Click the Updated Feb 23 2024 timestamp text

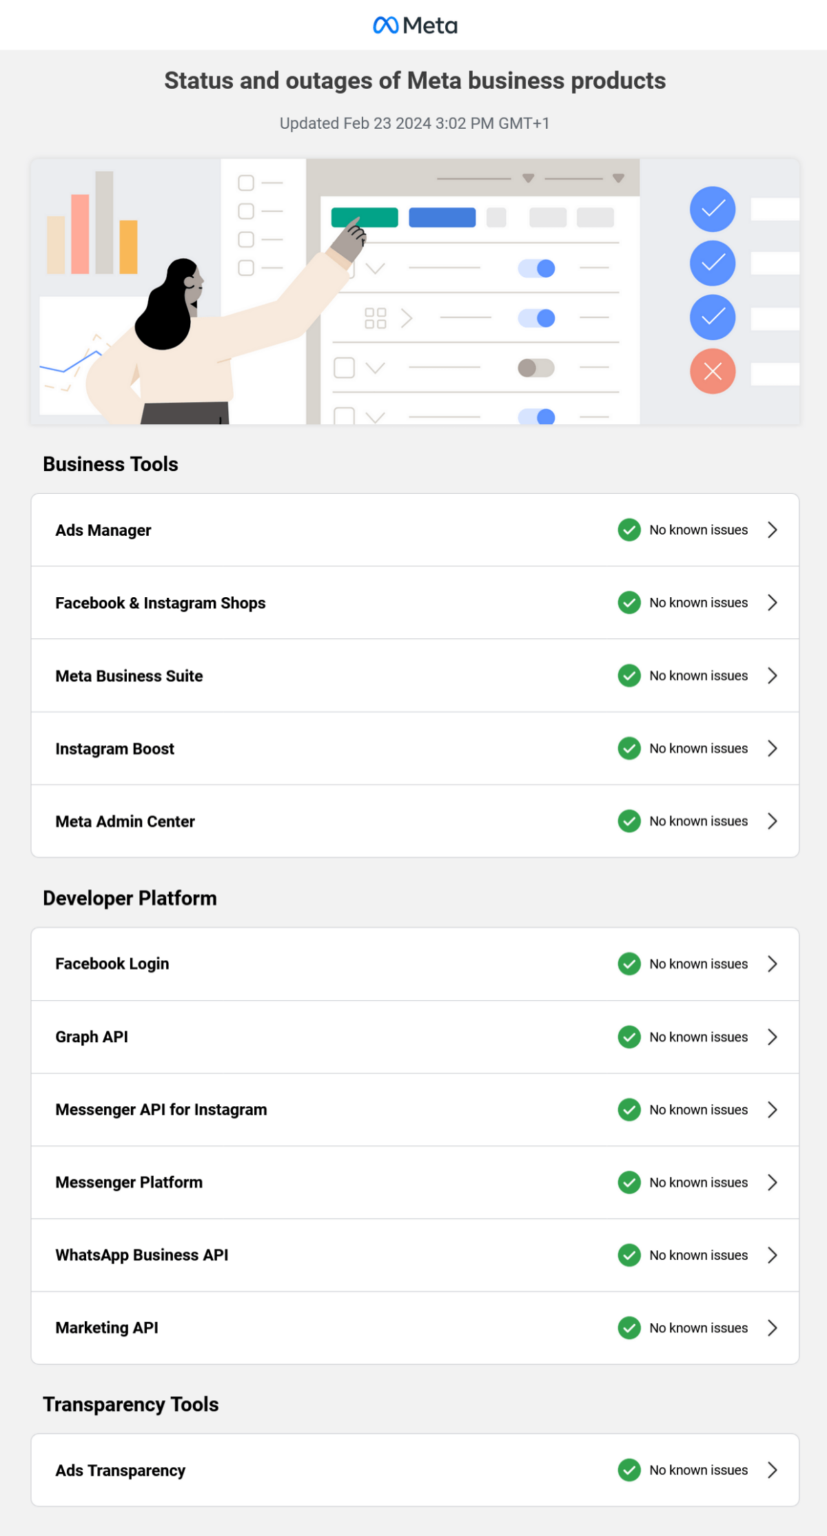click(414, 123)
